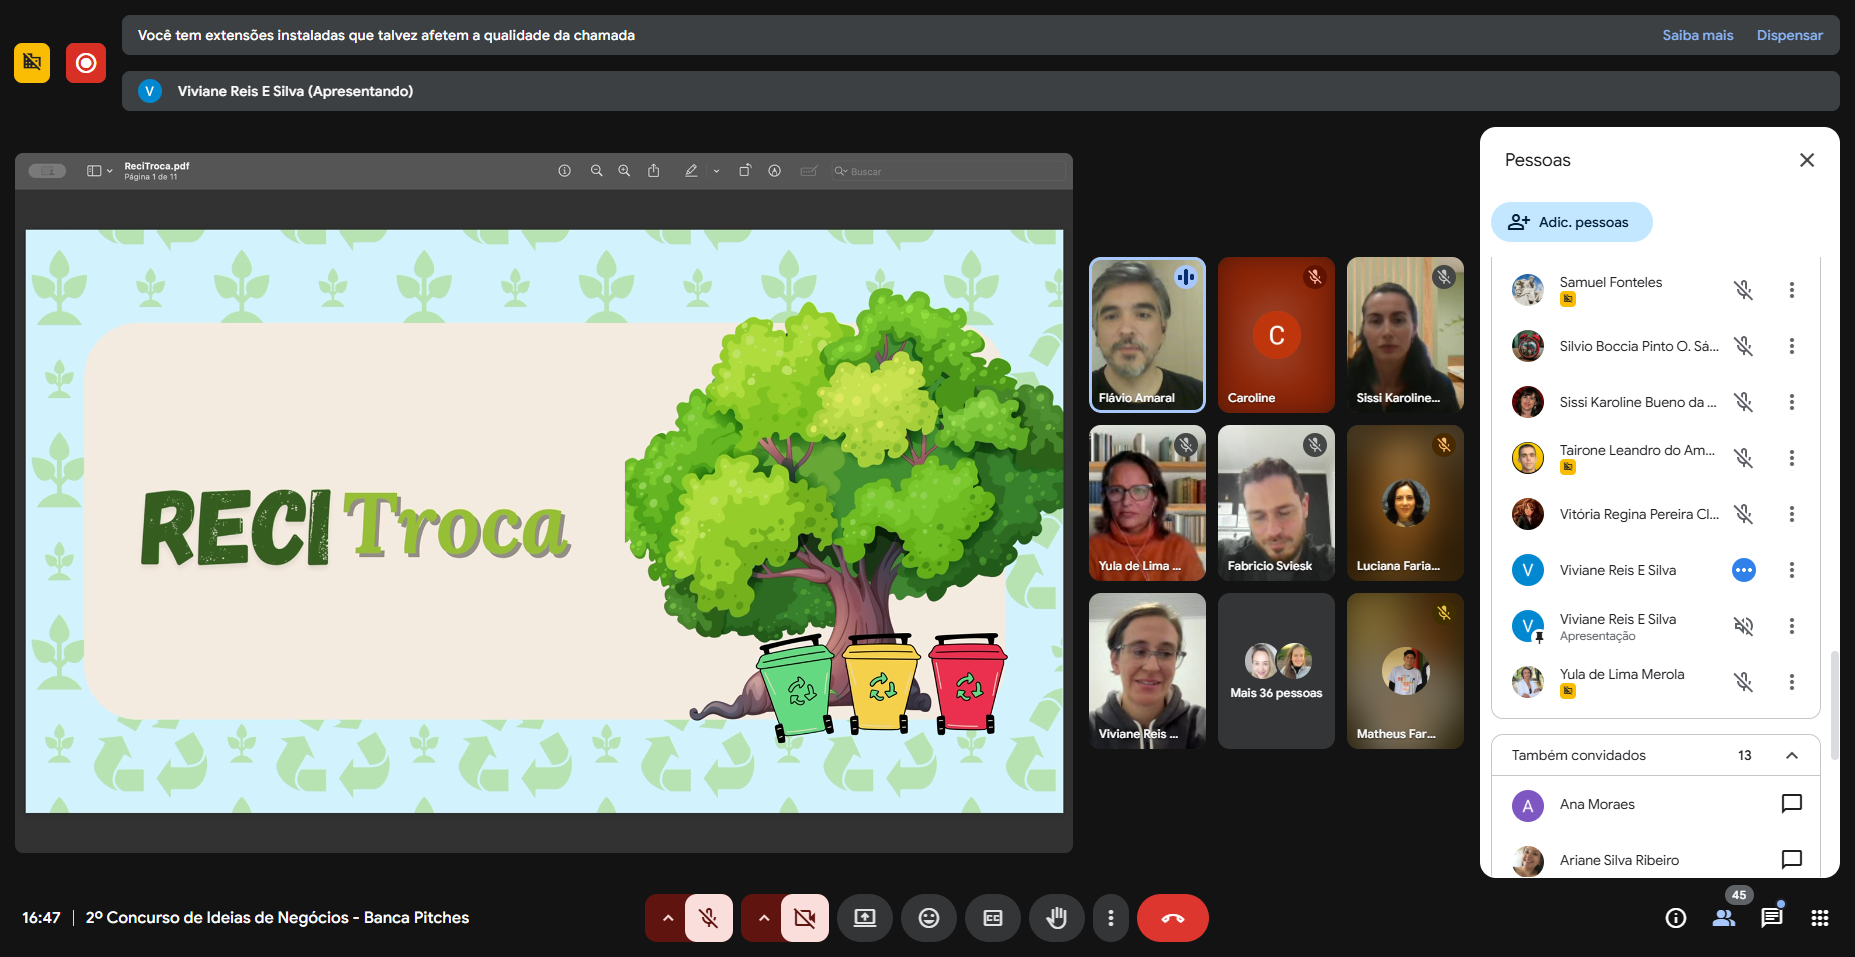Open options menu for Yula de Lima Merola

pos(1791,682)
